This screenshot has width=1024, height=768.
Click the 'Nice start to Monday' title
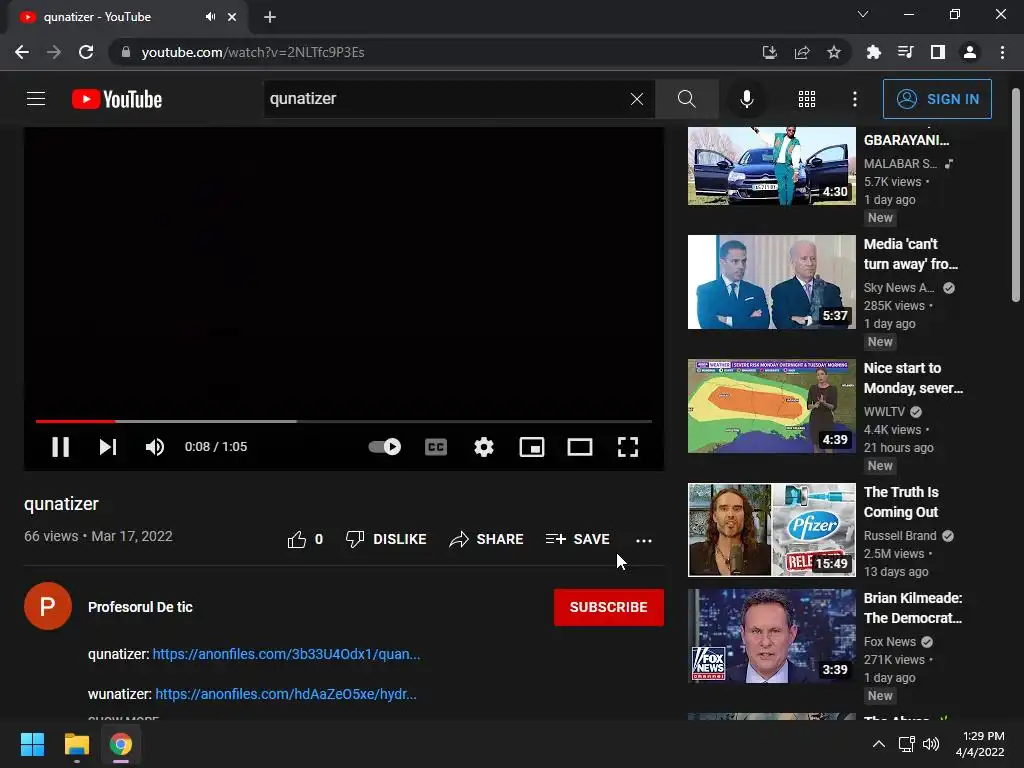point(913,378)
